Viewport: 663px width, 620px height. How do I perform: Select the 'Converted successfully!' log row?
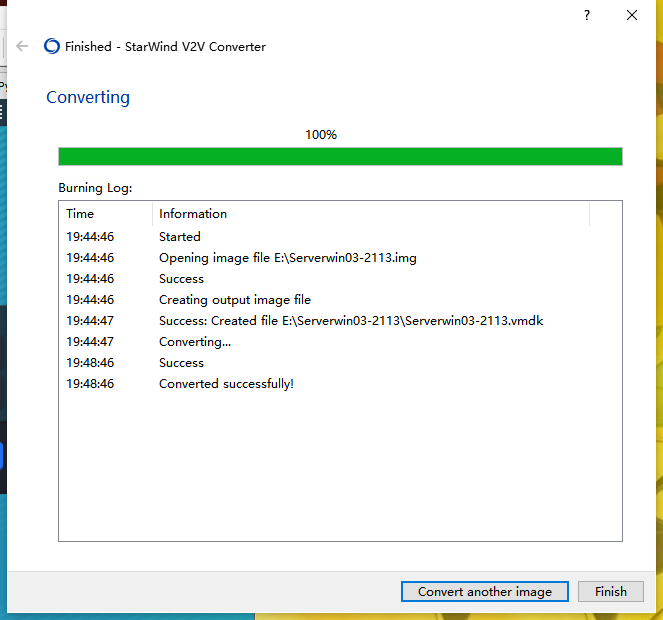(340, 384)
